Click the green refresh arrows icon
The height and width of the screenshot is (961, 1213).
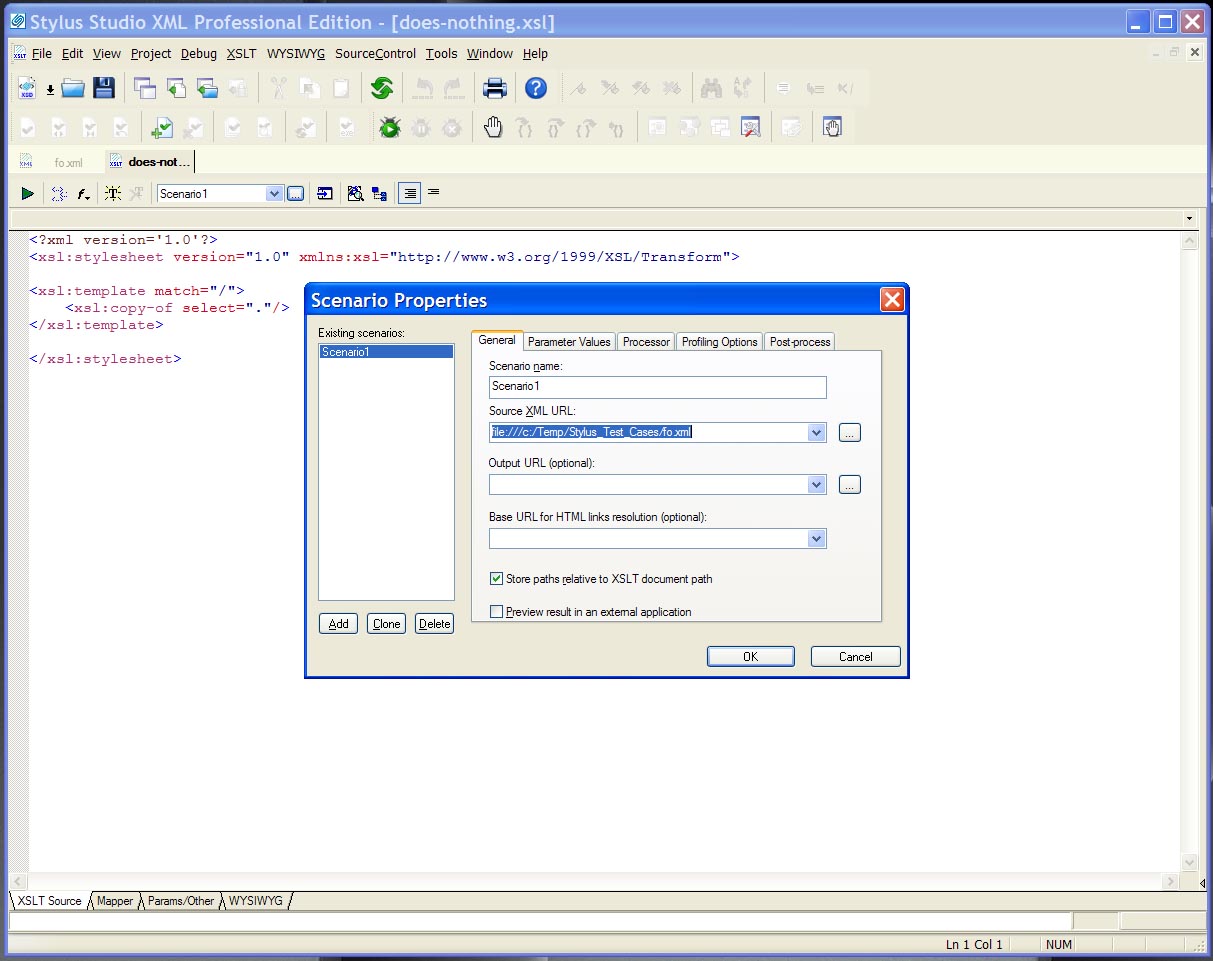point(381,88)
